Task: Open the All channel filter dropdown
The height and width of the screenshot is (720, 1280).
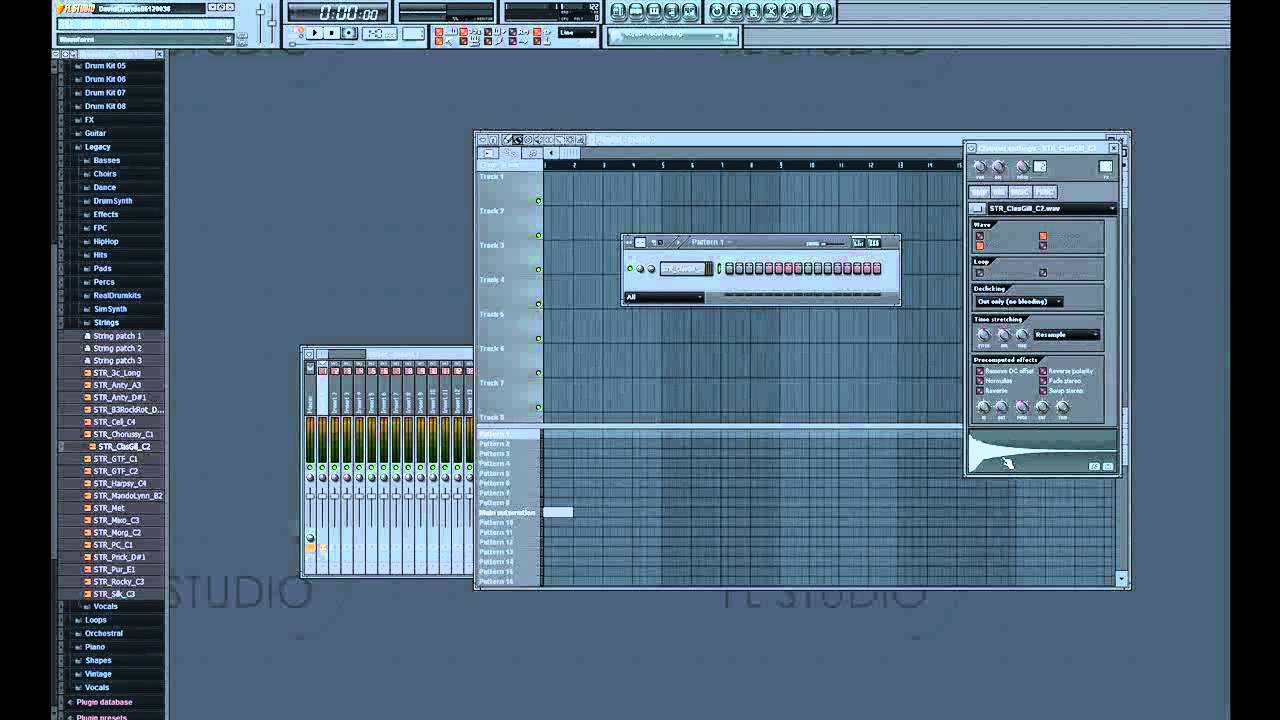Action: [665, 297]
